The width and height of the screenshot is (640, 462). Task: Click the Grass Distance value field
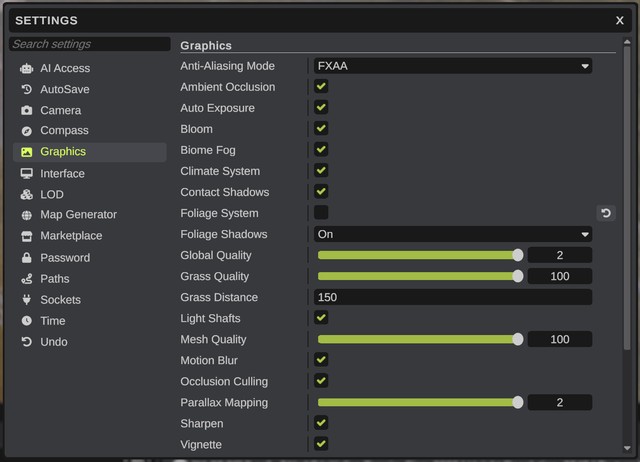[453, 297]
